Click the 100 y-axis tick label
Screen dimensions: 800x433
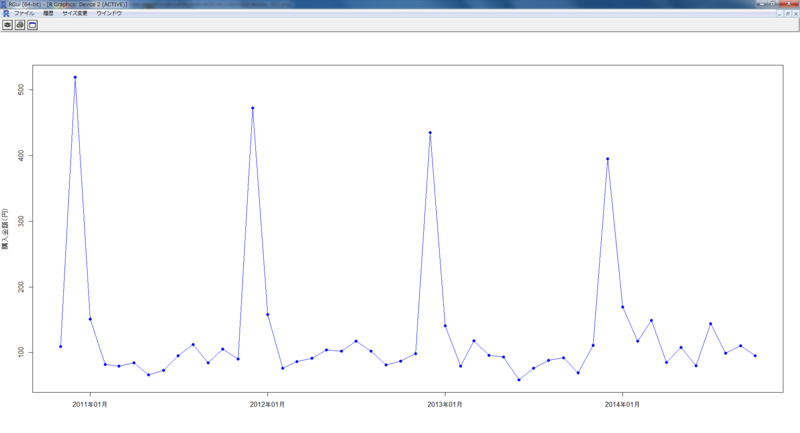(x=21, y=352)
